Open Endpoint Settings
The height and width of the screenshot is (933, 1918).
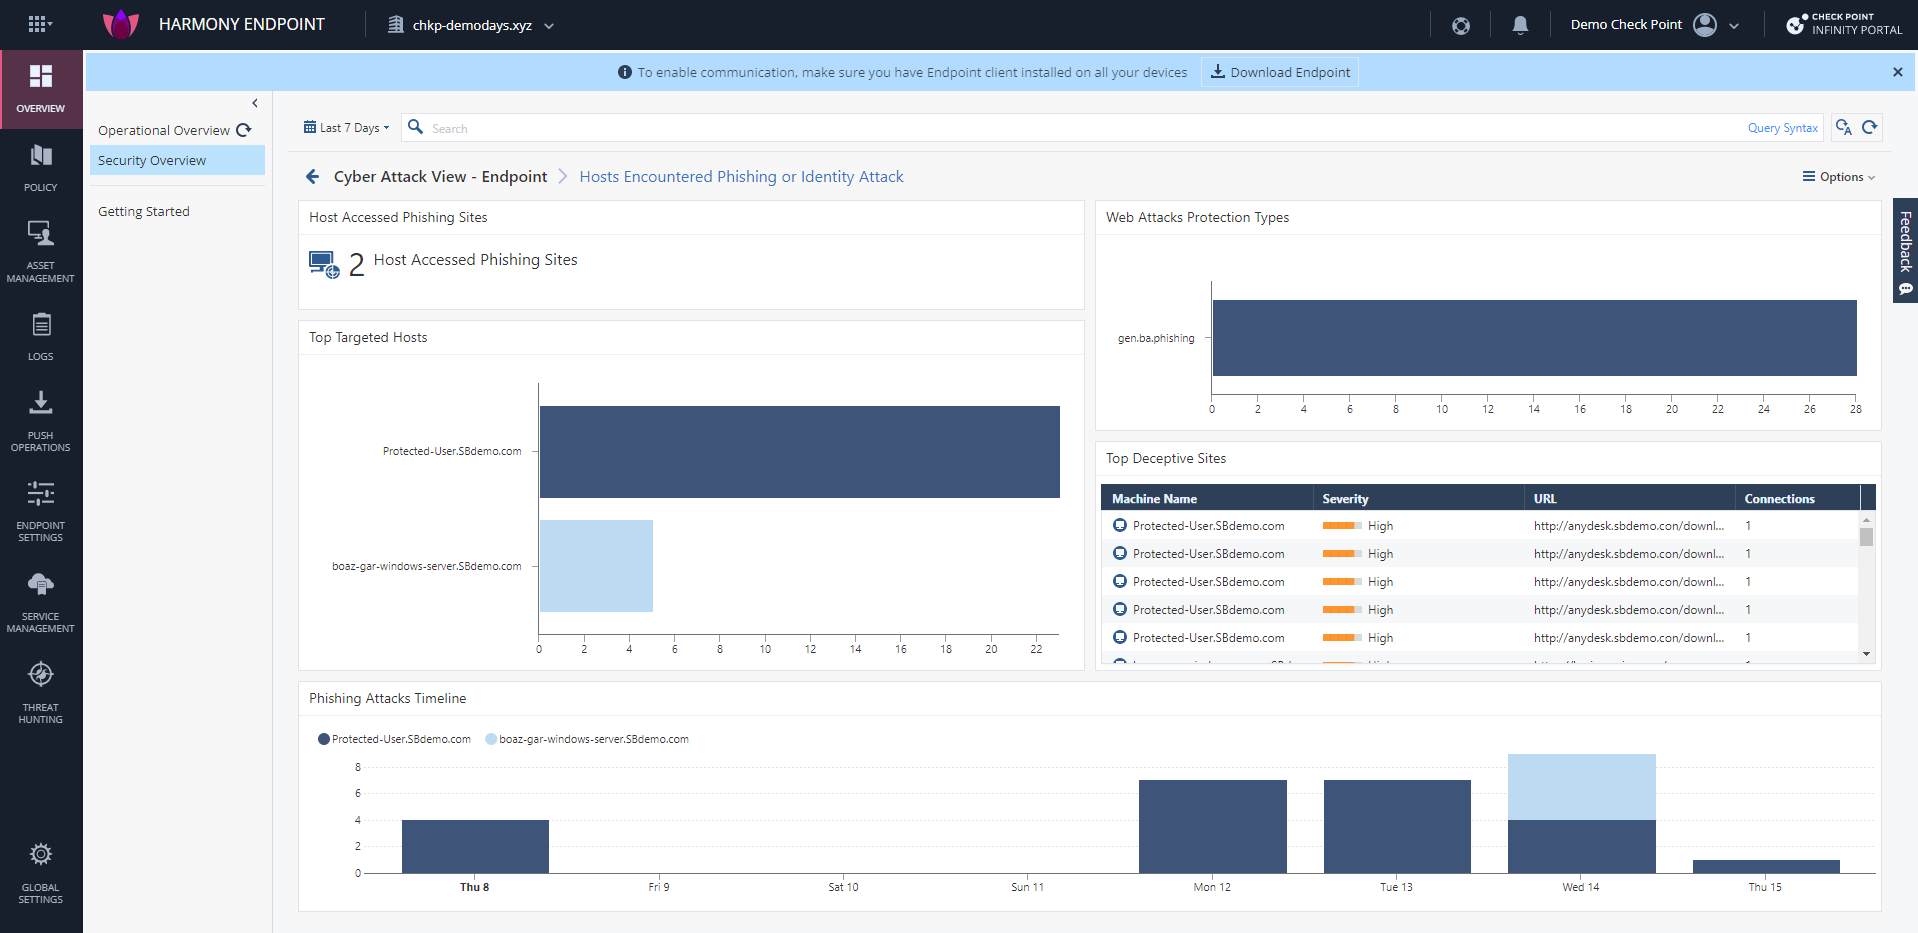(x=41, y=511)
